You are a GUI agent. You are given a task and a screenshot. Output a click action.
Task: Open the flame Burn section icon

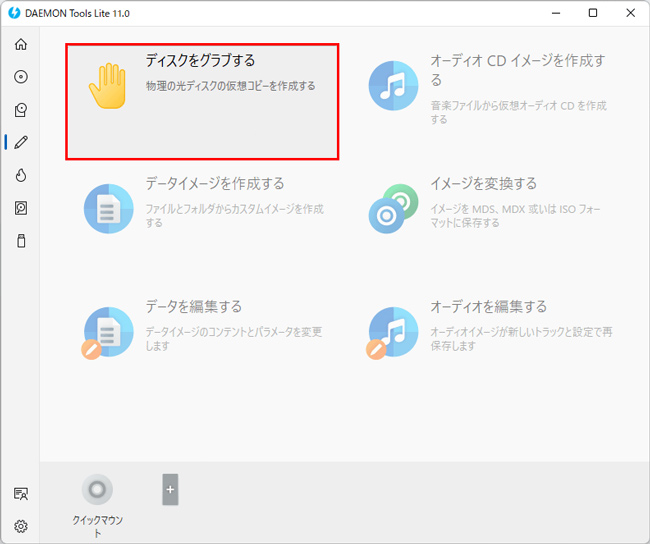(21, 175)
